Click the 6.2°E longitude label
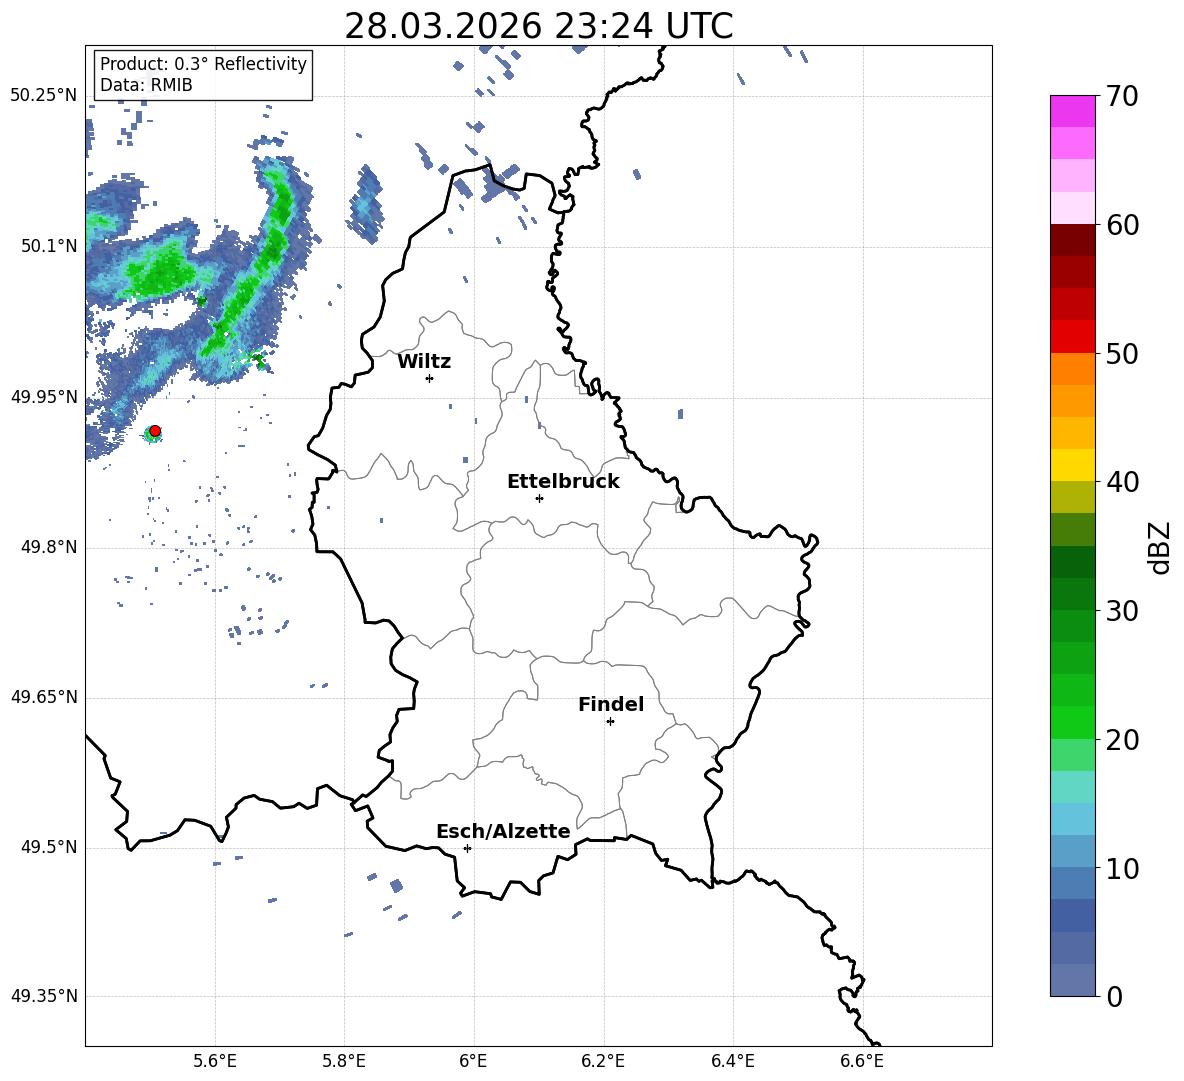The image size is (1184, 1081). [x=603, y=1061]
